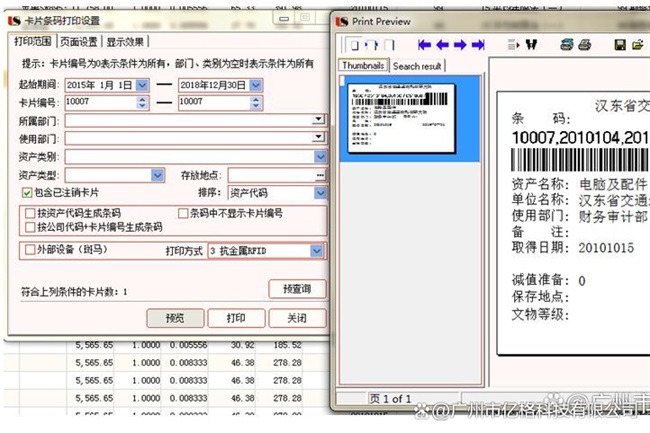This screenshot has width=650, height=433.
Task: Enable 按资产代码生成条码 checkbox
Action: 28,213
